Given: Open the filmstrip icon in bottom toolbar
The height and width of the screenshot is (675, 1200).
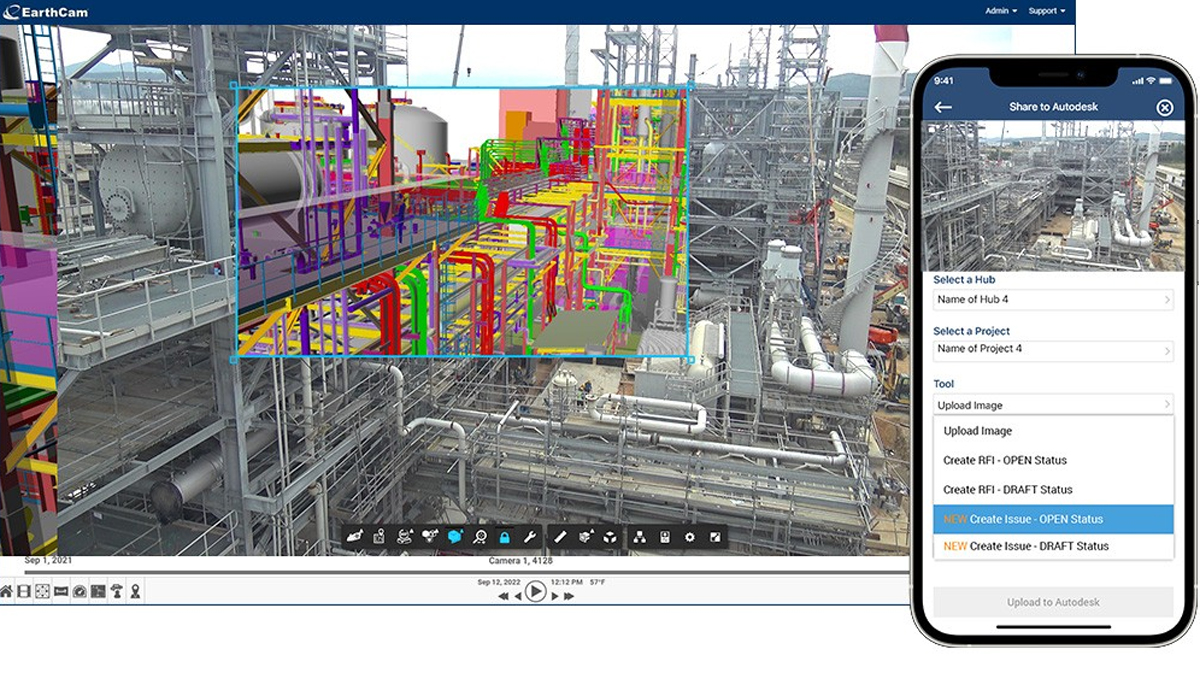Looking at the screenshot, I should tap(24, 592).
